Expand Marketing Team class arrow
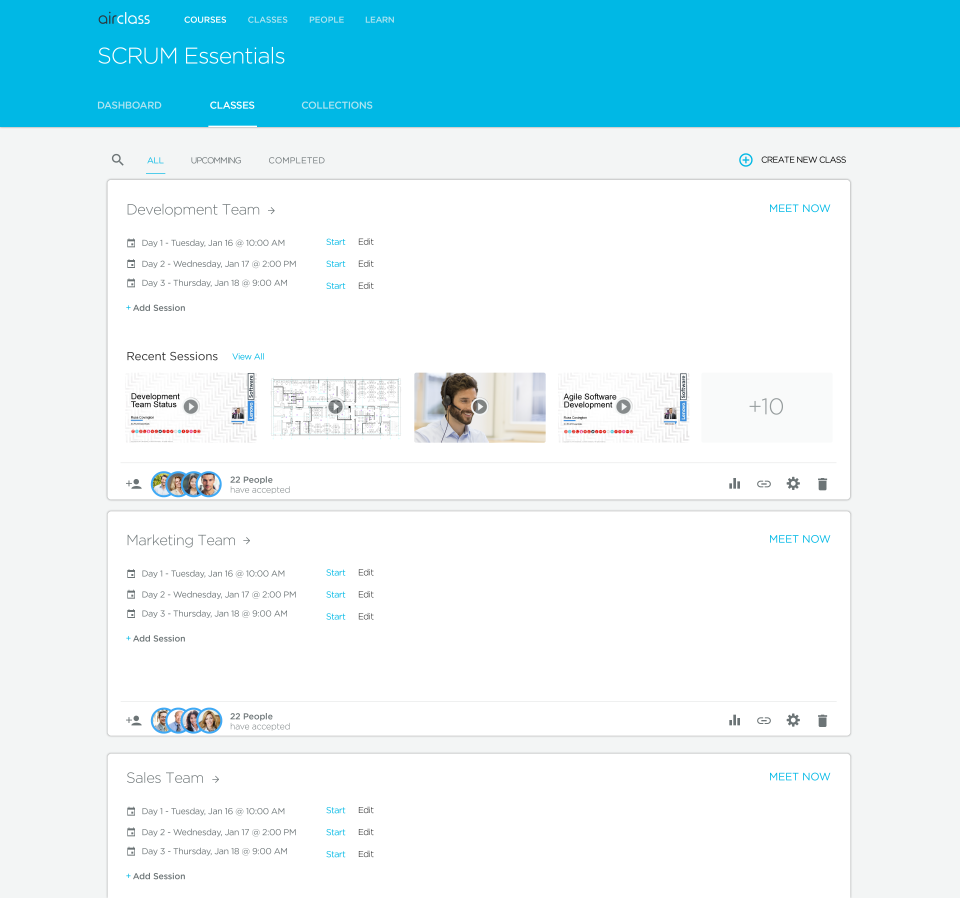This screenshot has width=960, height=898. [247, 541]
